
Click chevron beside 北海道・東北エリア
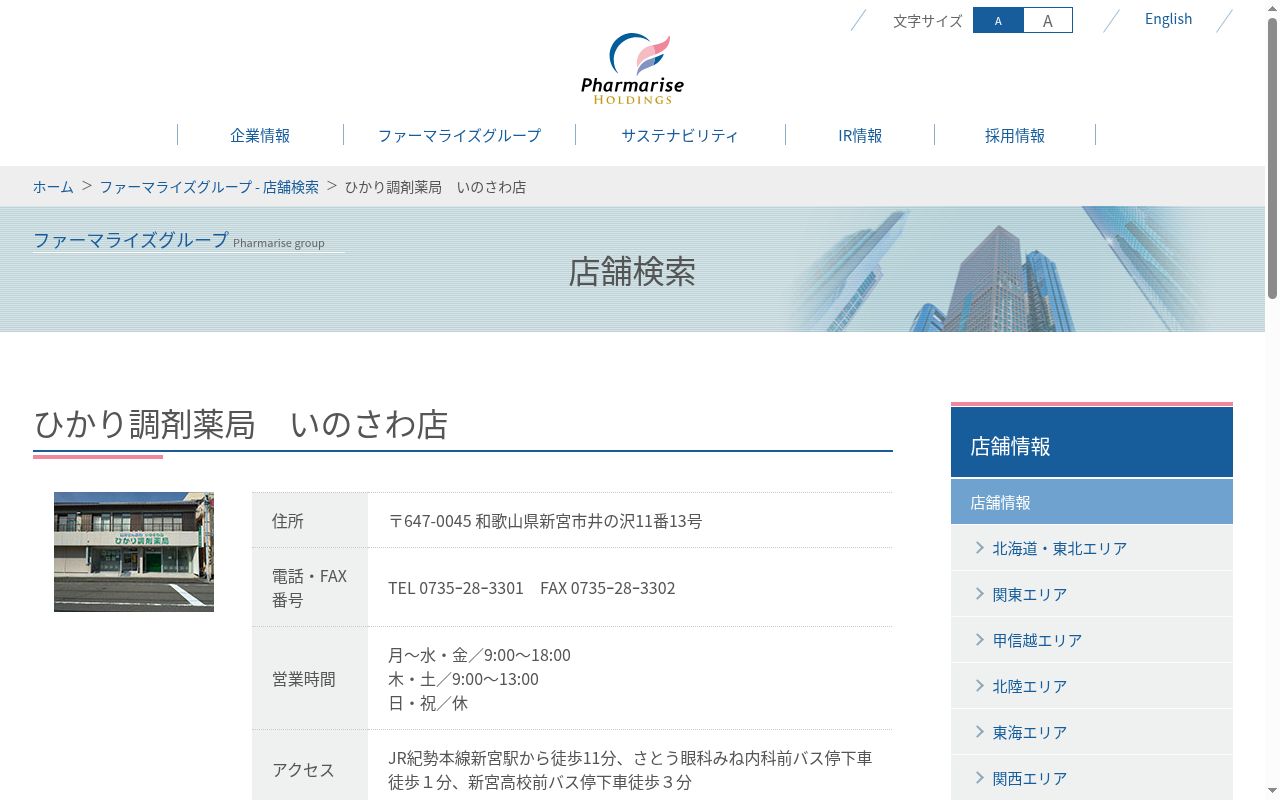tap(980, 547)
